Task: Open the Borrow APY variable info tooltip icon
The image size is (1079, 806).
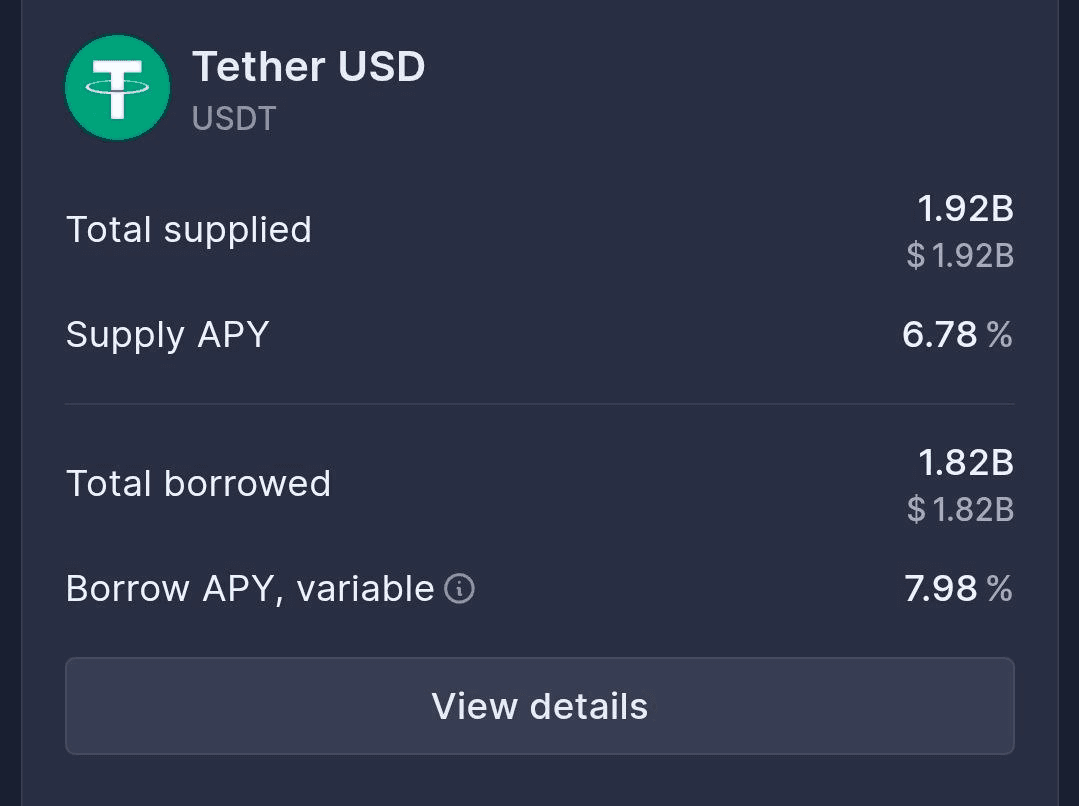Action: (459, 589)
